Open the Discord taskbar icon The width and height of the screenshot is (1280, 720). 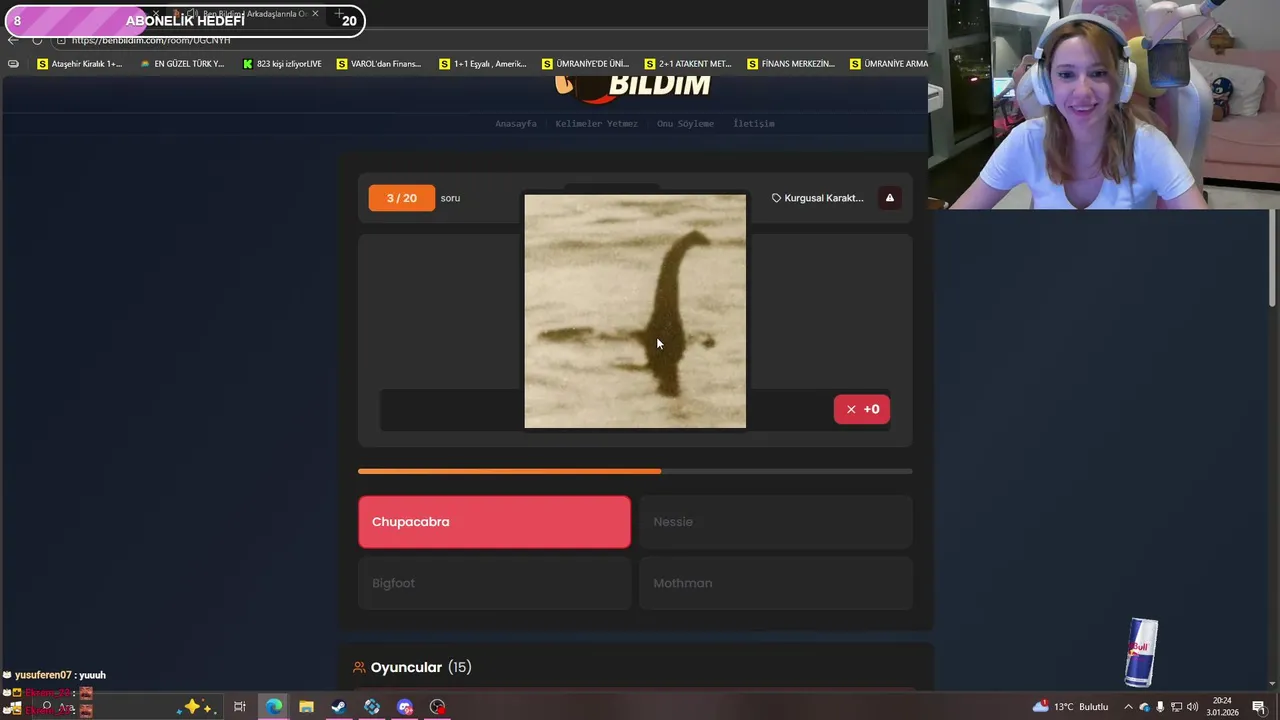[405, 706]
